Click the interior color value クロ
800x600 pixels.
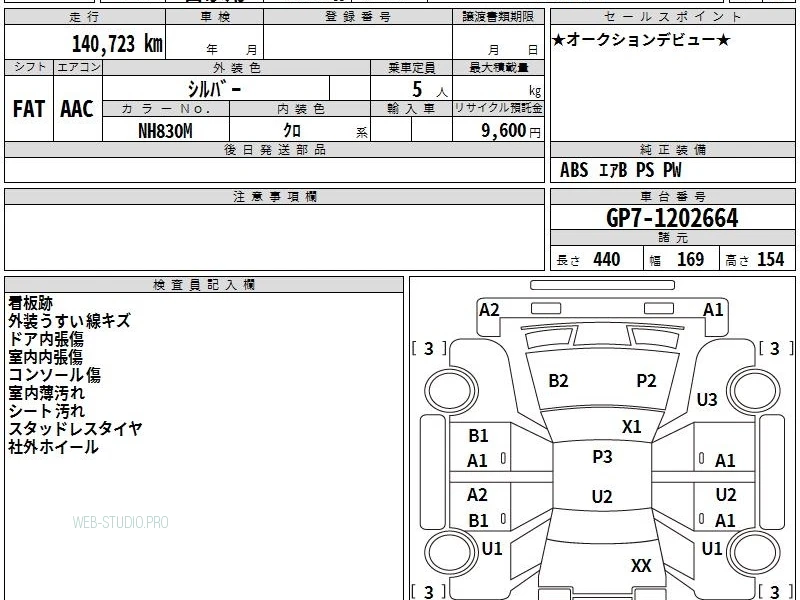292,130
